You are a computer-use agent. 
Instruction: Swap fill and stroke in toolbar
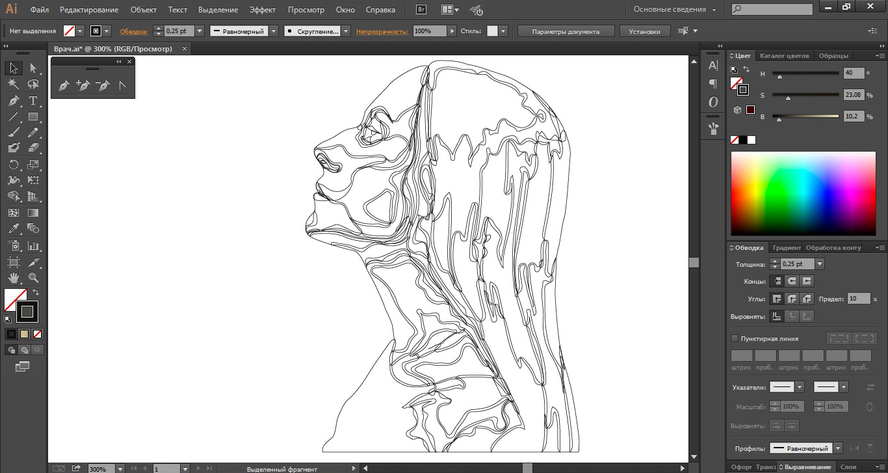36,293
